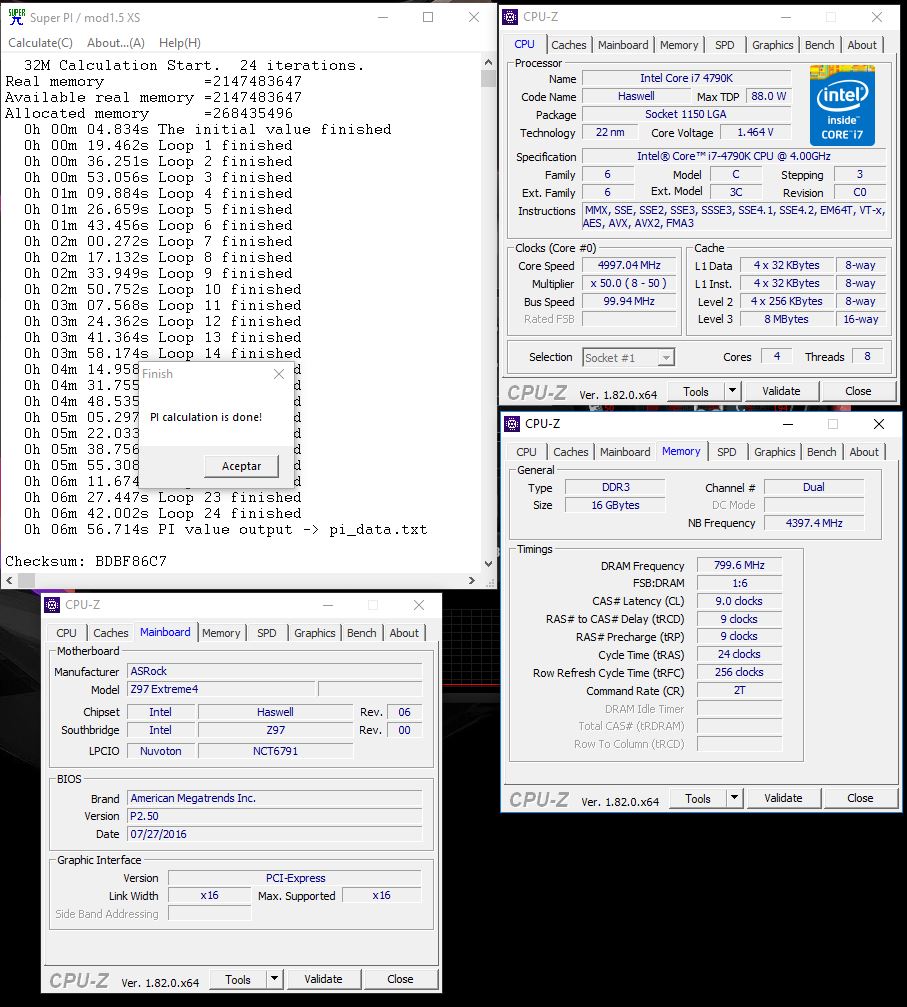Screen dimensions: 907x1007
Task: Switch to SPD tab in the top CPU-Z window
Action: coord(725,45)
